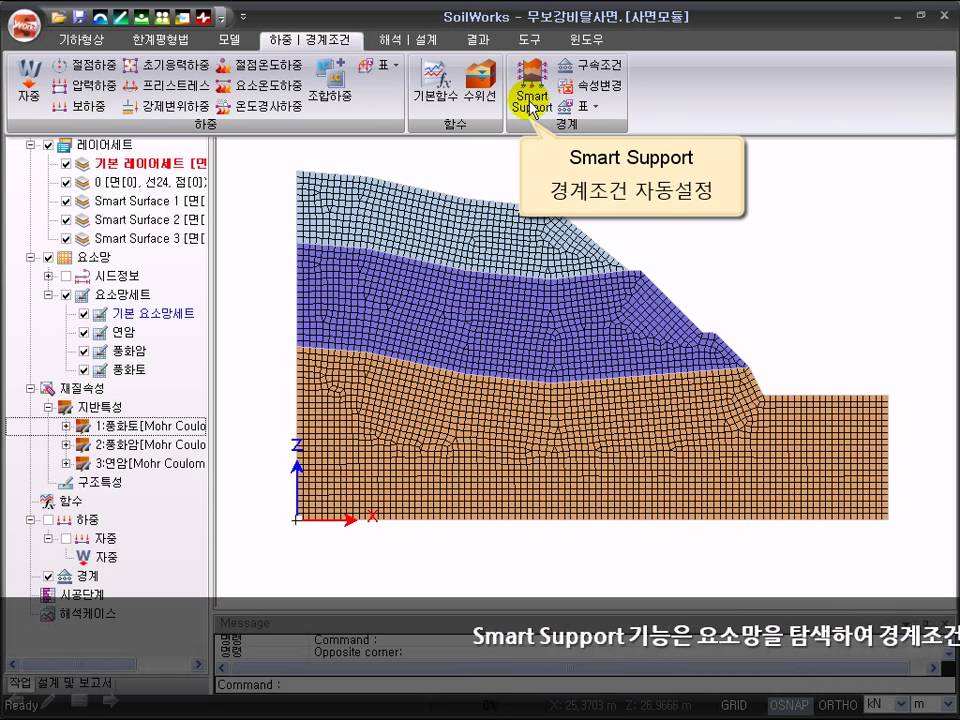Collapse the 요소망 tree node
This screenshot has height=720, width=960.
click(x=30, y=258)
